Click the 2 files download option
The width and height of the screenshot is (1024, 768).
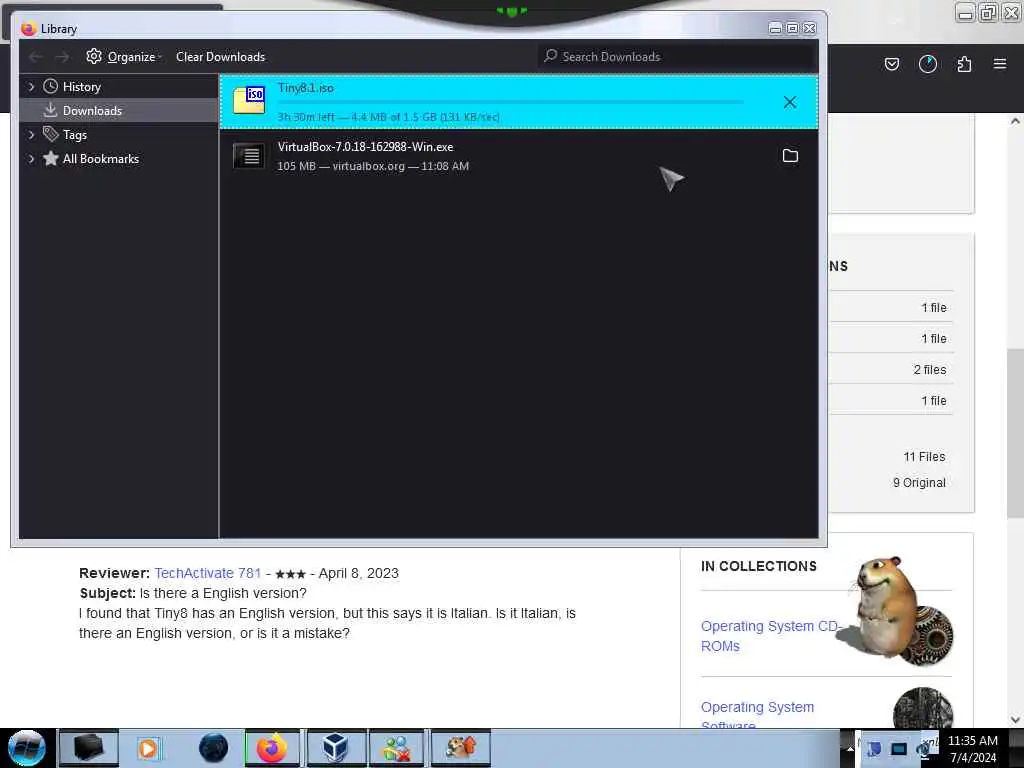coord(929,370)
